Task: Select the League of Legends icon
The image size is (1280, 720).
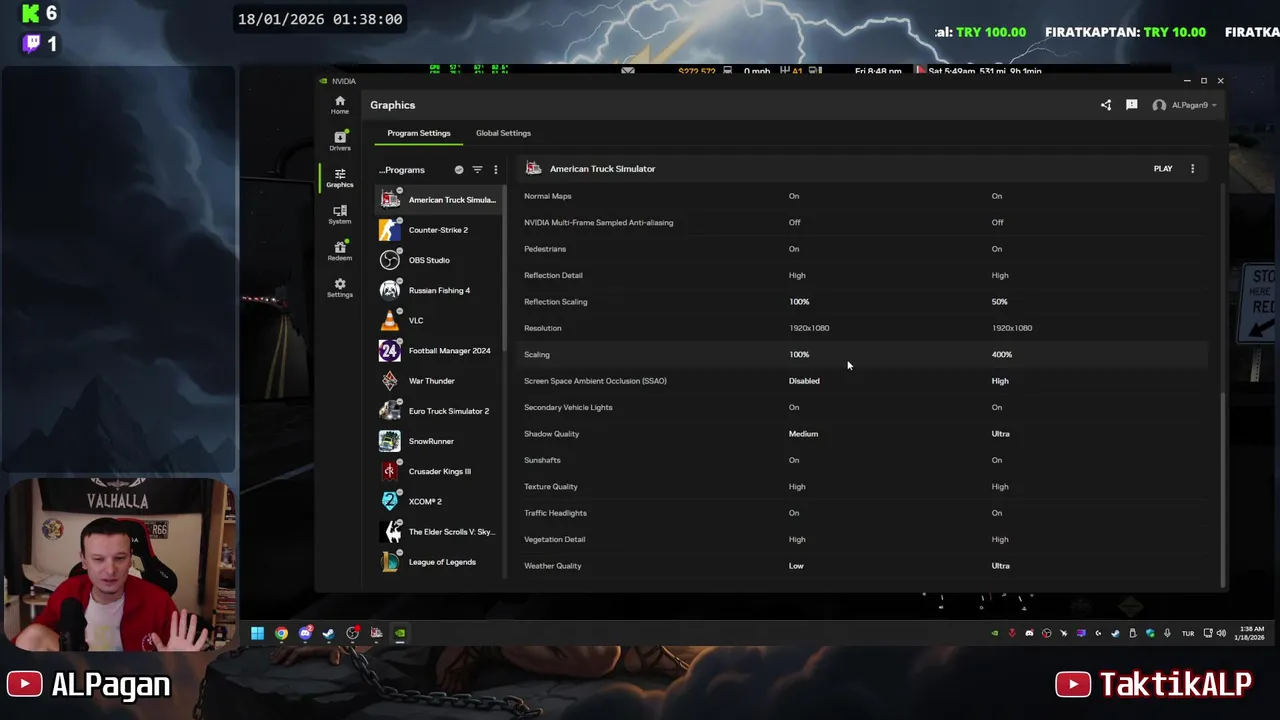Action: click(389, 562)
